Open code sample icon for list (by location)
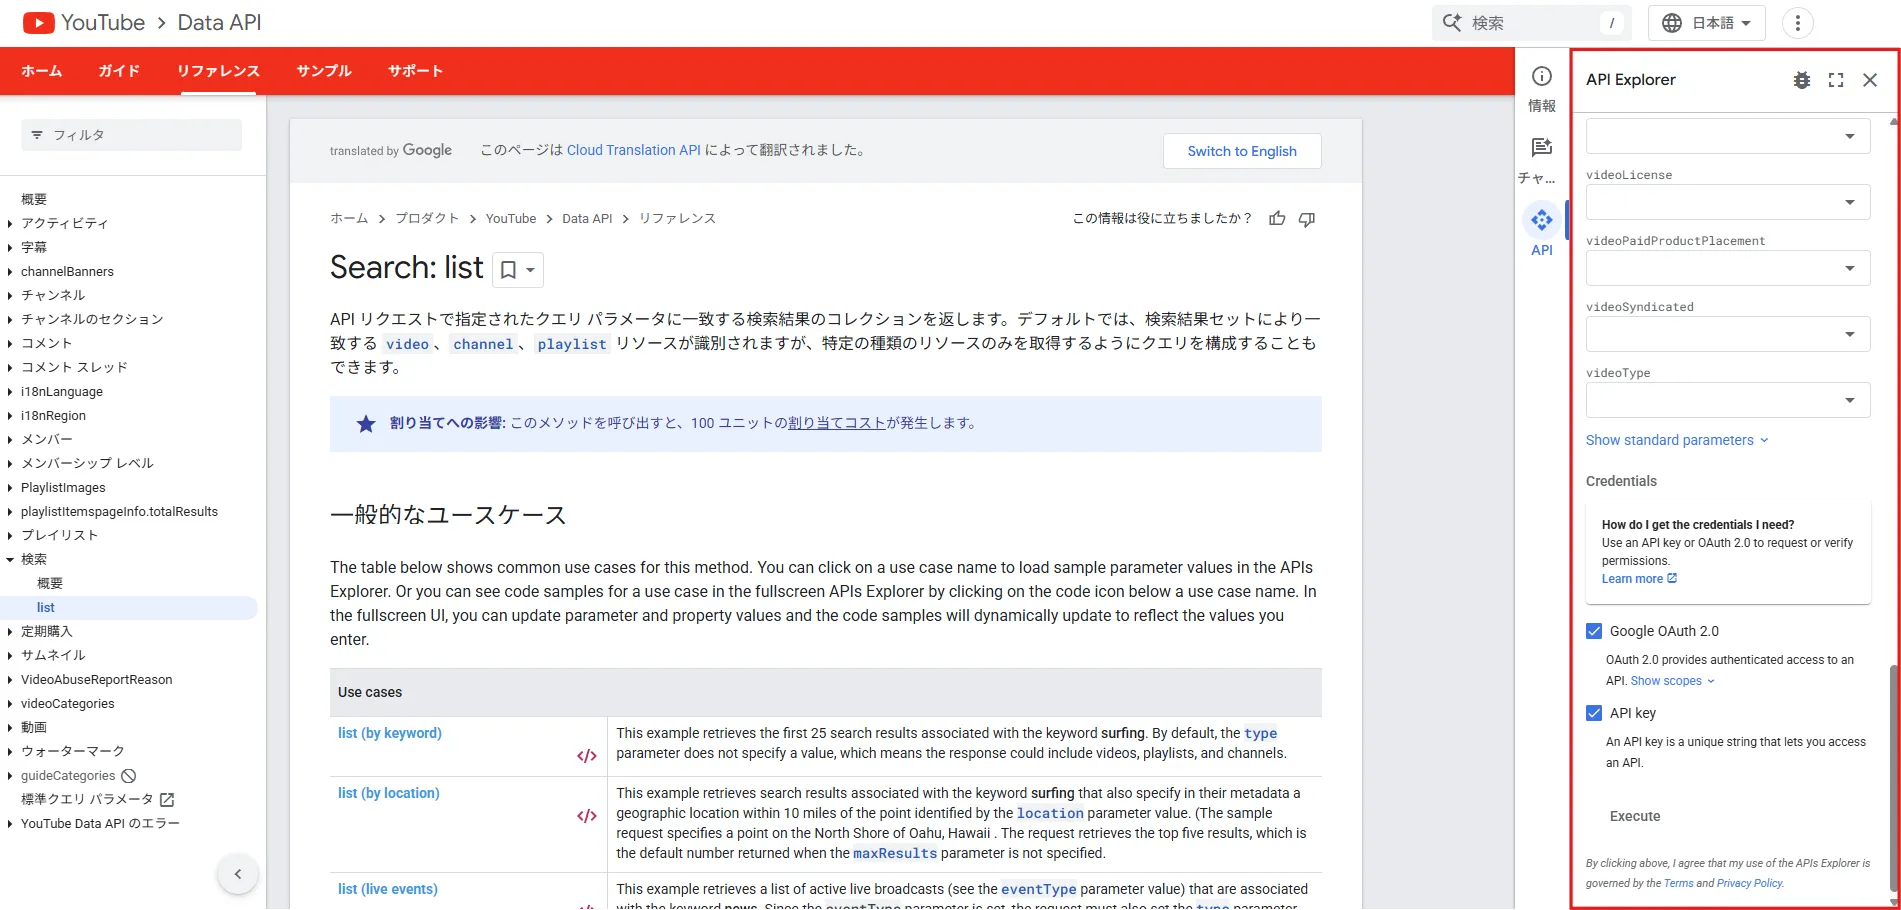This screenshot has width=1901, height=910. 587,816
